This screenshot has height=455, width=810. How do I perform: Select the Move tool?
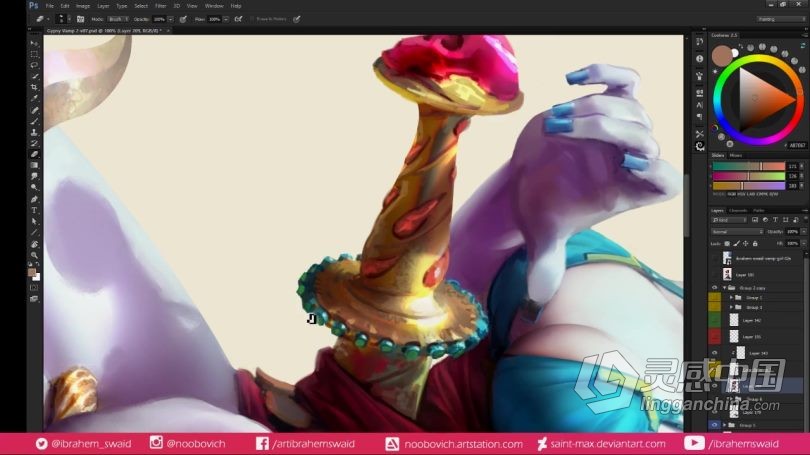click(34, 43)
